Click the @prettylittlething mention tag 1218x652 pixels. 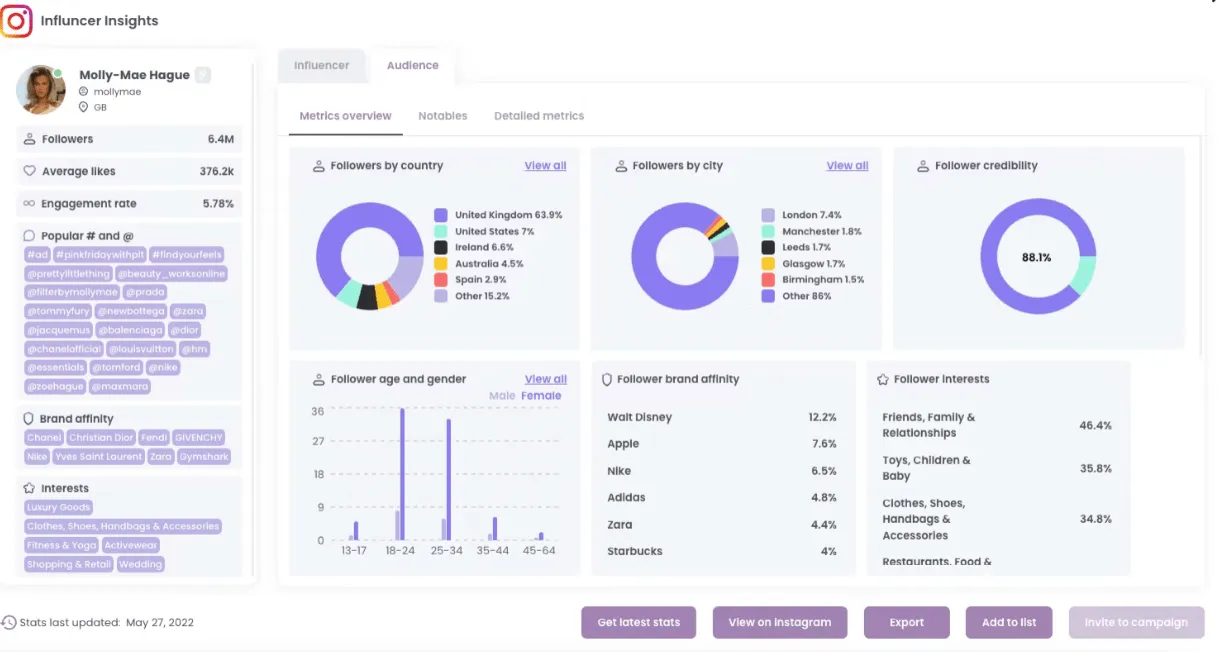pos(68,274)
